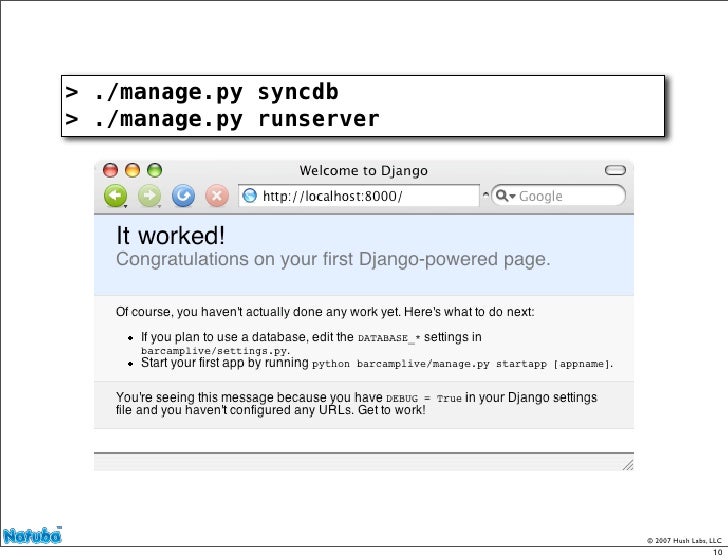728x560 pixels.
Task: Click the http://localhost:8000/ address field
Action: [358, 195]
